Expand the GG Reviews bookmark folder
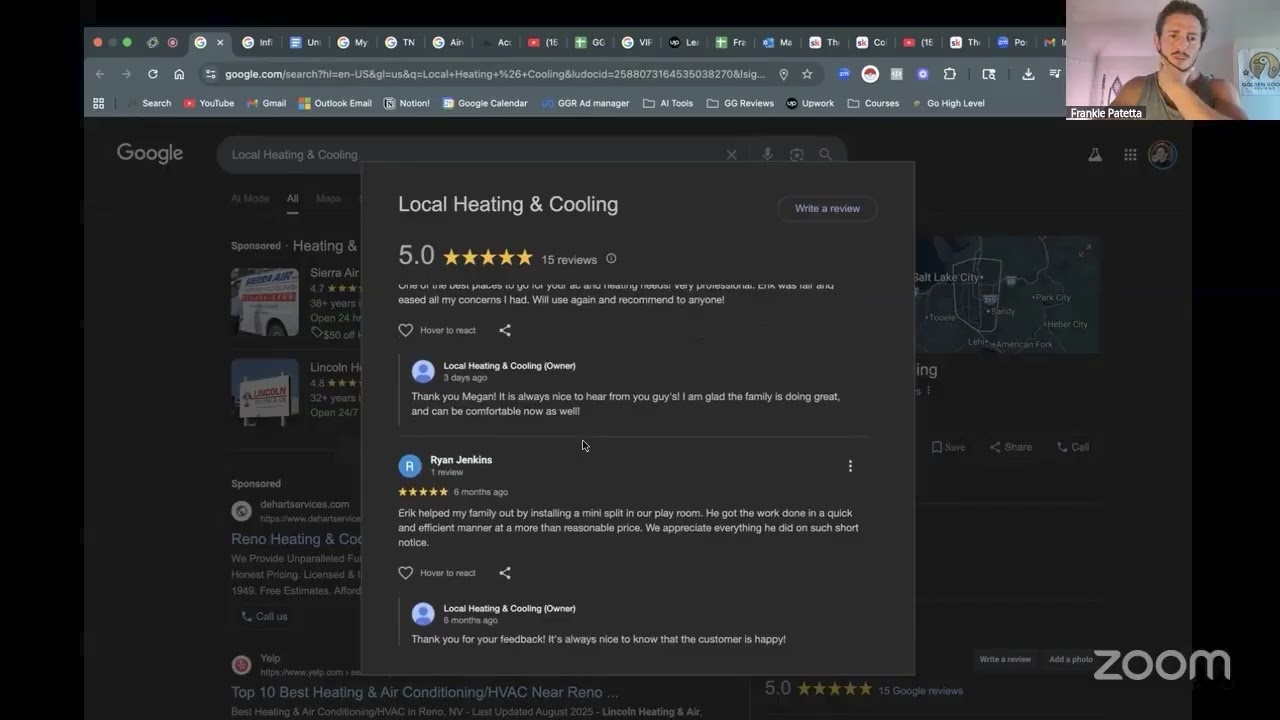1280x720 pixels. (740, 103)
